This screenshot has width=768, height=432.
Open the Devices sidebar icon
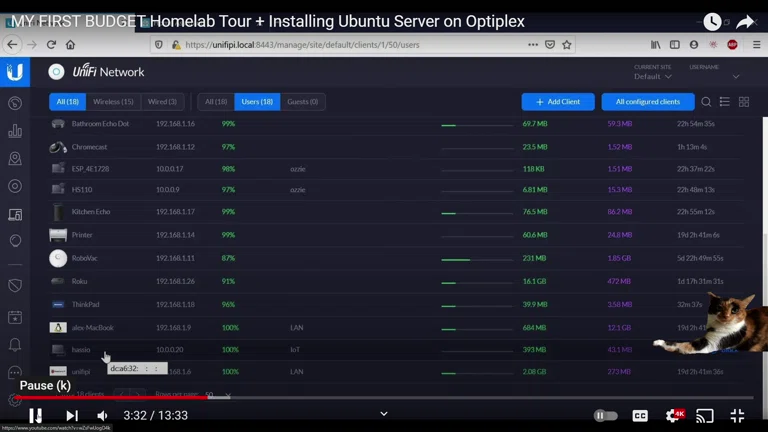click(15, 186)
